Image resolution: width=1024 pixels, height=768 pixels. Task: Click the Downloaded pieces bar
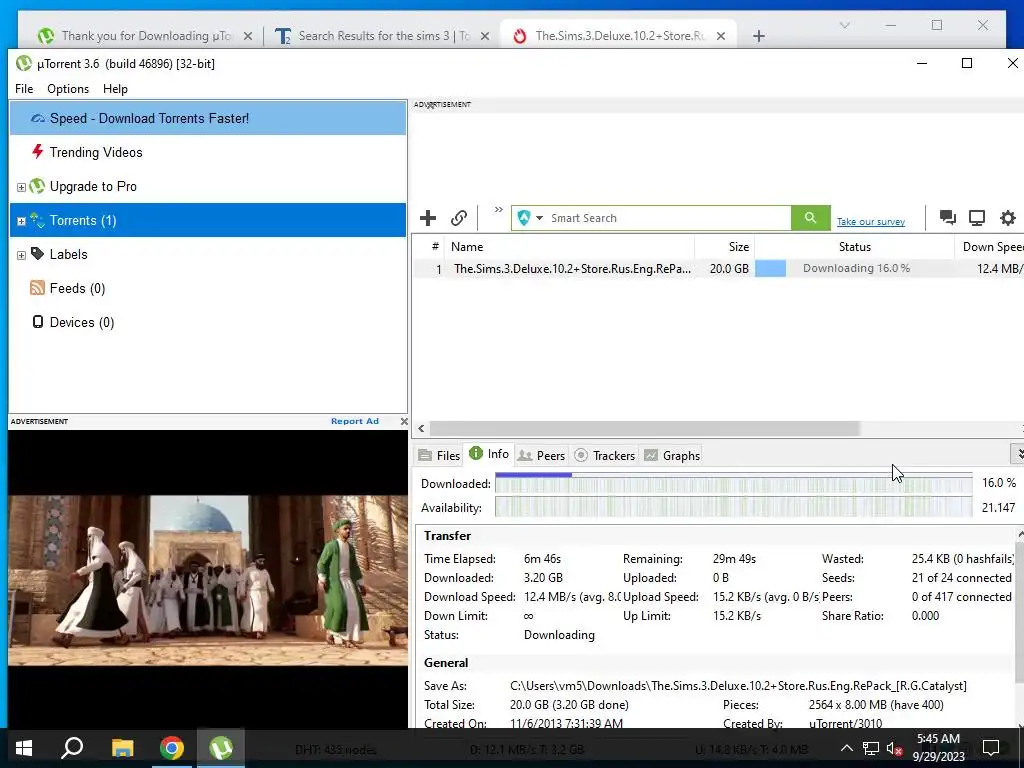click(733, 483)
